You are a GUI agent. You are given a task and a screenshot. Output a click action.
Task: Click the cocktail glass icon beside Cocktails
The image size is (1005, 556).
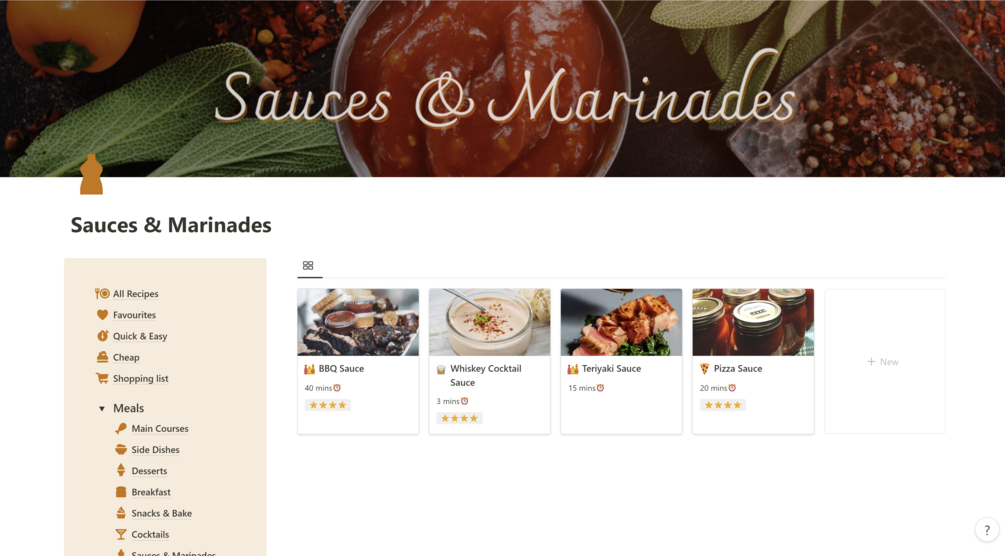[x=121, y=535]
